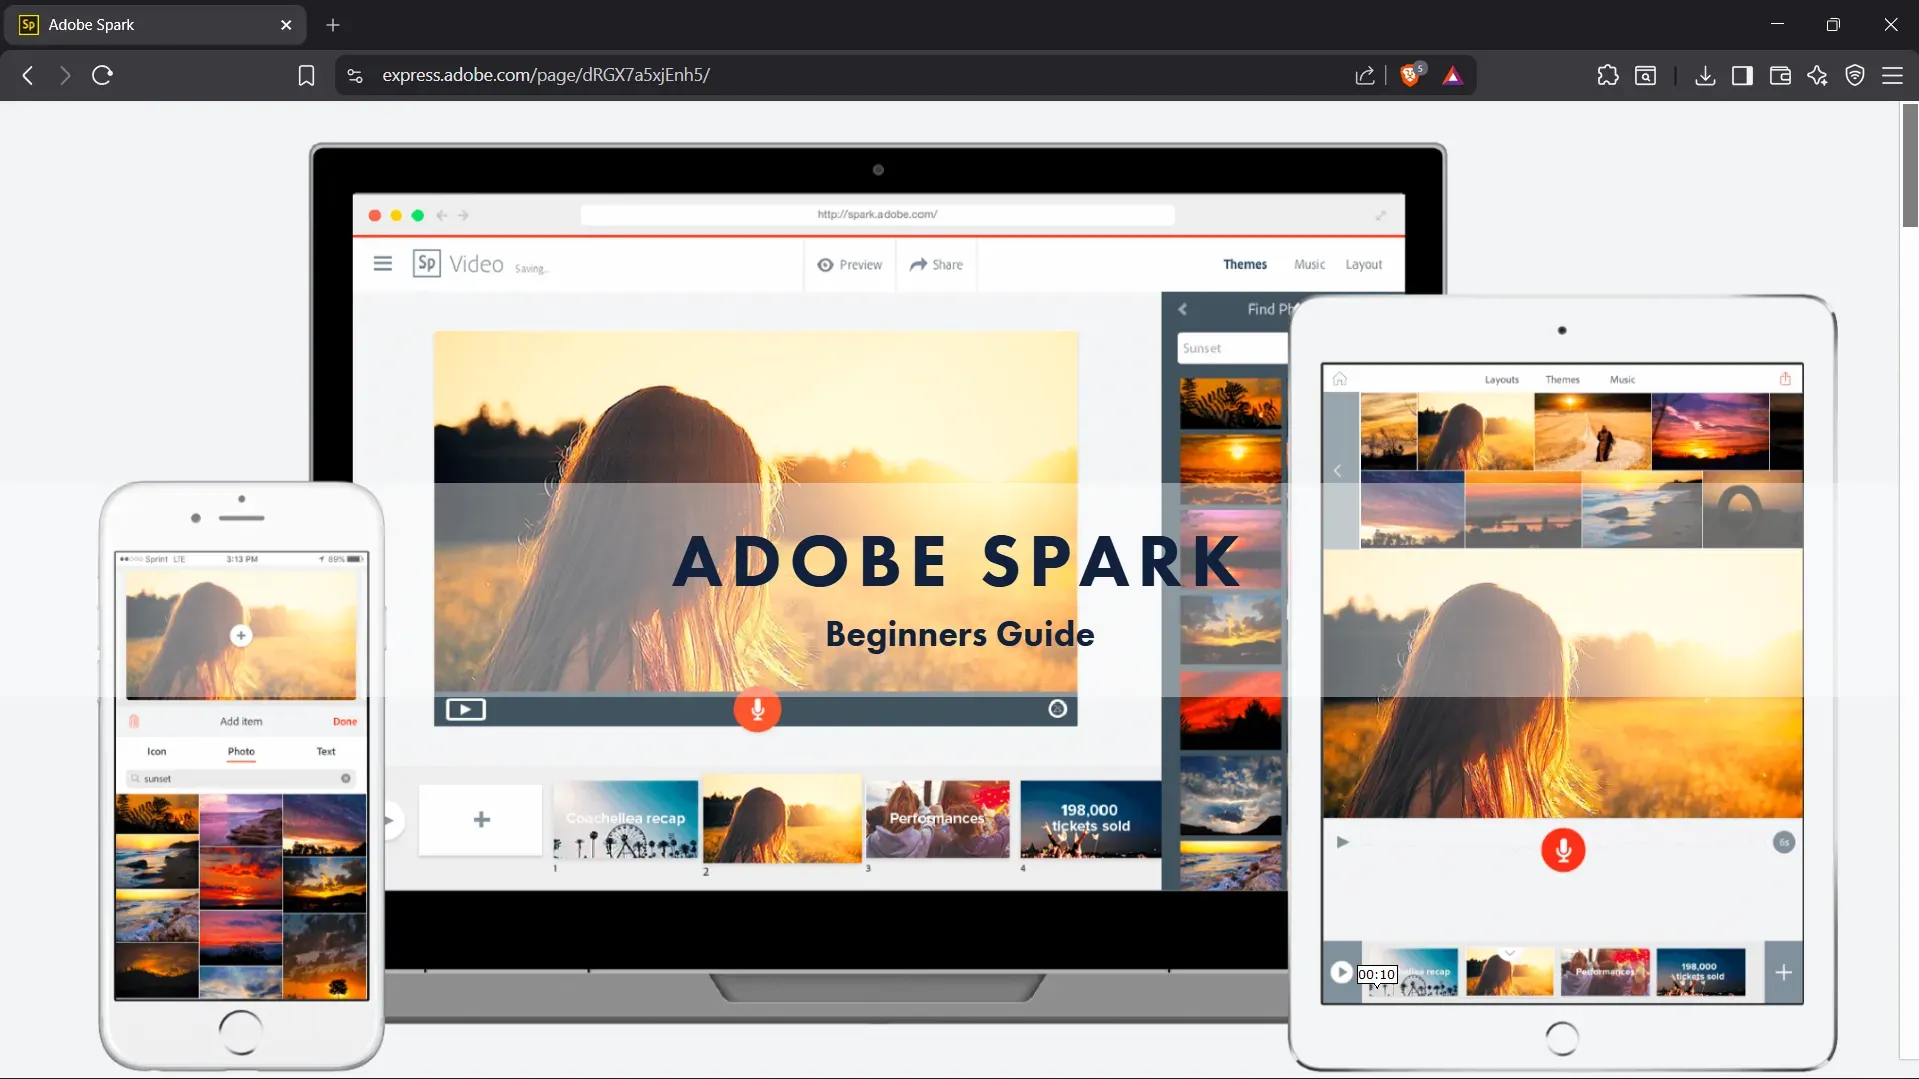This screenshot has height=1079, width=1919.
Task: Click the back chevron beside Find Photos
Action: pos(1182,309)
